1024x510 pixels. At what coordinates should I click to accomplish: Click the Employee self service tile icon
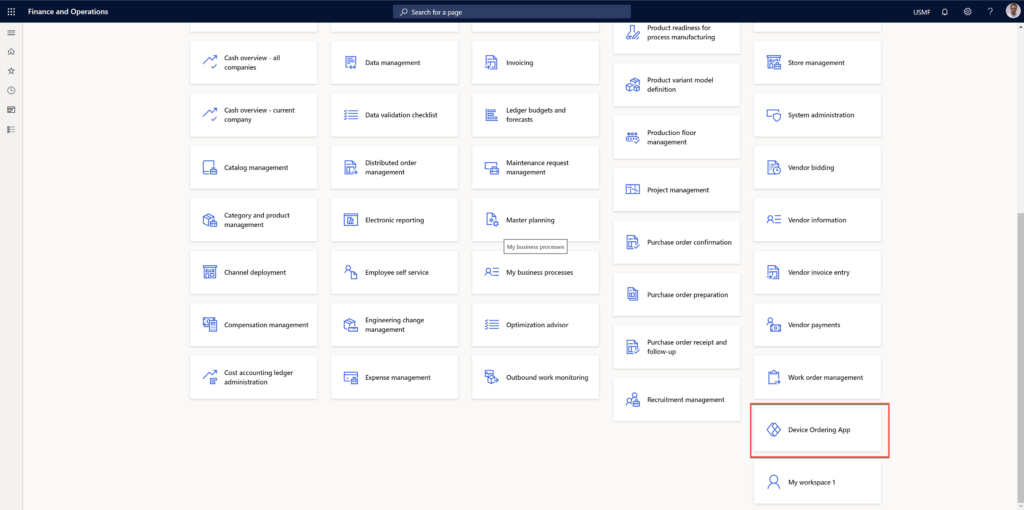click(x=351, y=272)
